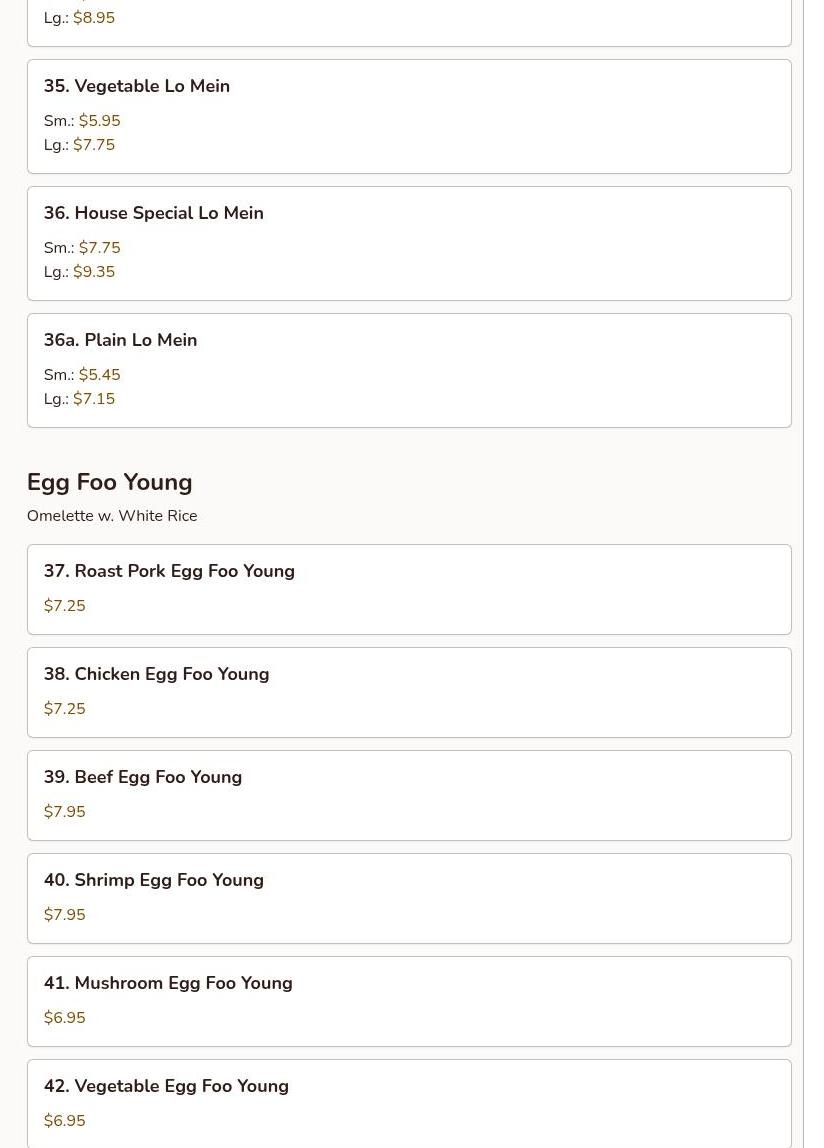This screenshot has width=824, height=1148.
Task: Click the Egg Foo Young section heading
Action: pos(110,482)
